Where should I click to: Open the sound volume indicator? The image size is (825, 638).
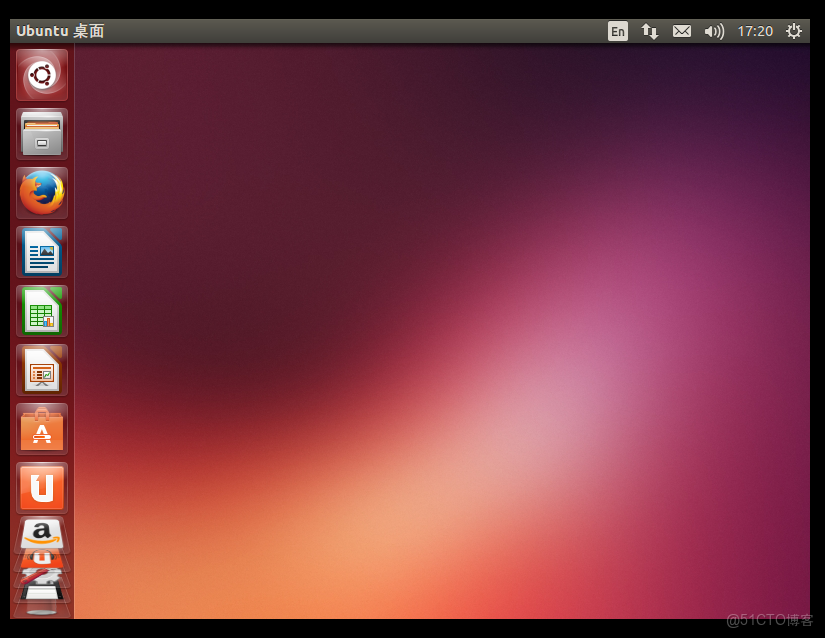(x=715, y=32)
